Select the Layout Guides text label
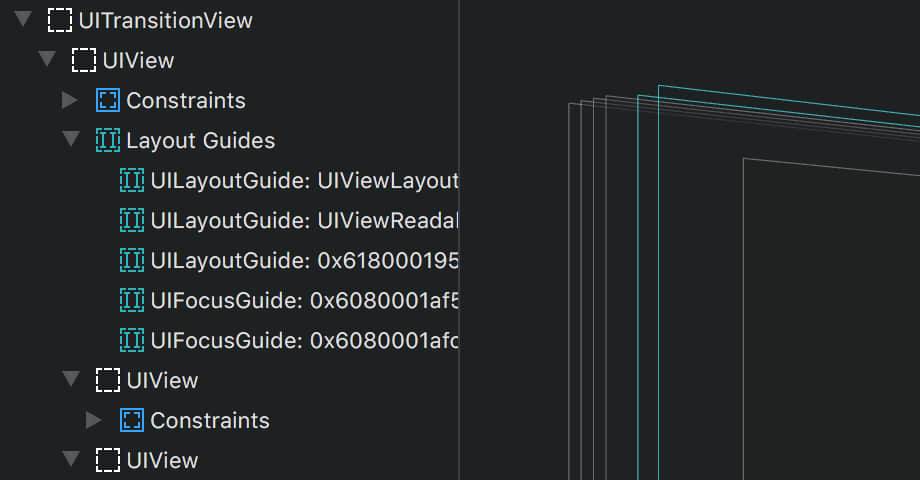The height and width of the screenshot is (480, 920). pyautogui.click(x=201, y=141)
